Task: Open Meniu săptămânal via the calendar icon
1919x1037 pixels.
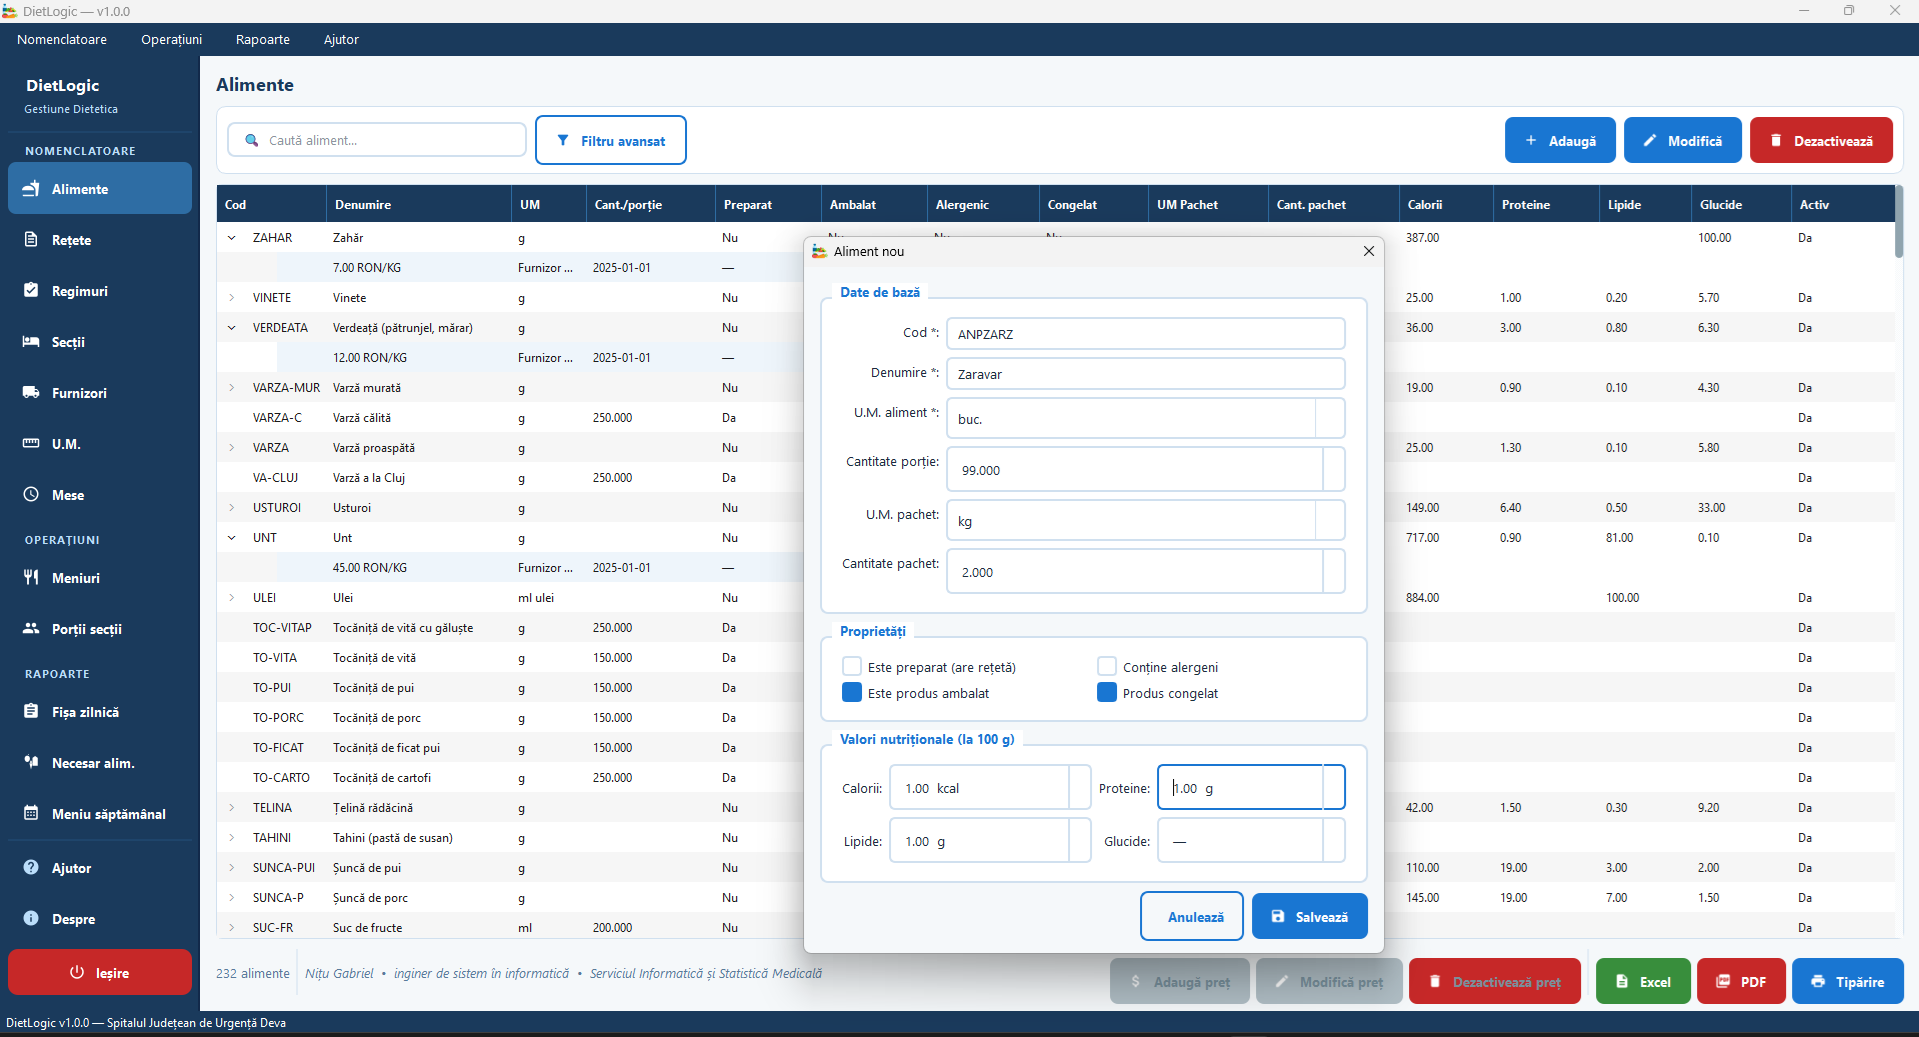Action: point(31,814)
